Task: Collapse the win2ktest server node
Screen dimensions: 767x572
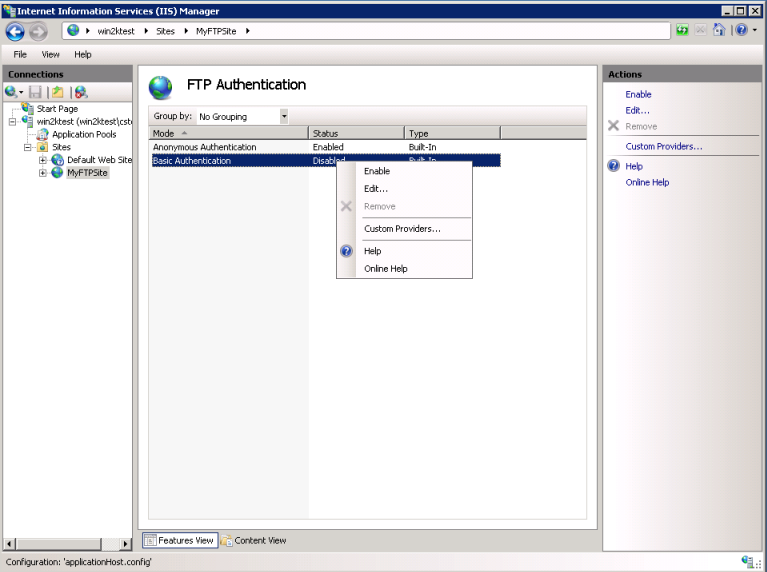Action: click(x=12, y=121)
